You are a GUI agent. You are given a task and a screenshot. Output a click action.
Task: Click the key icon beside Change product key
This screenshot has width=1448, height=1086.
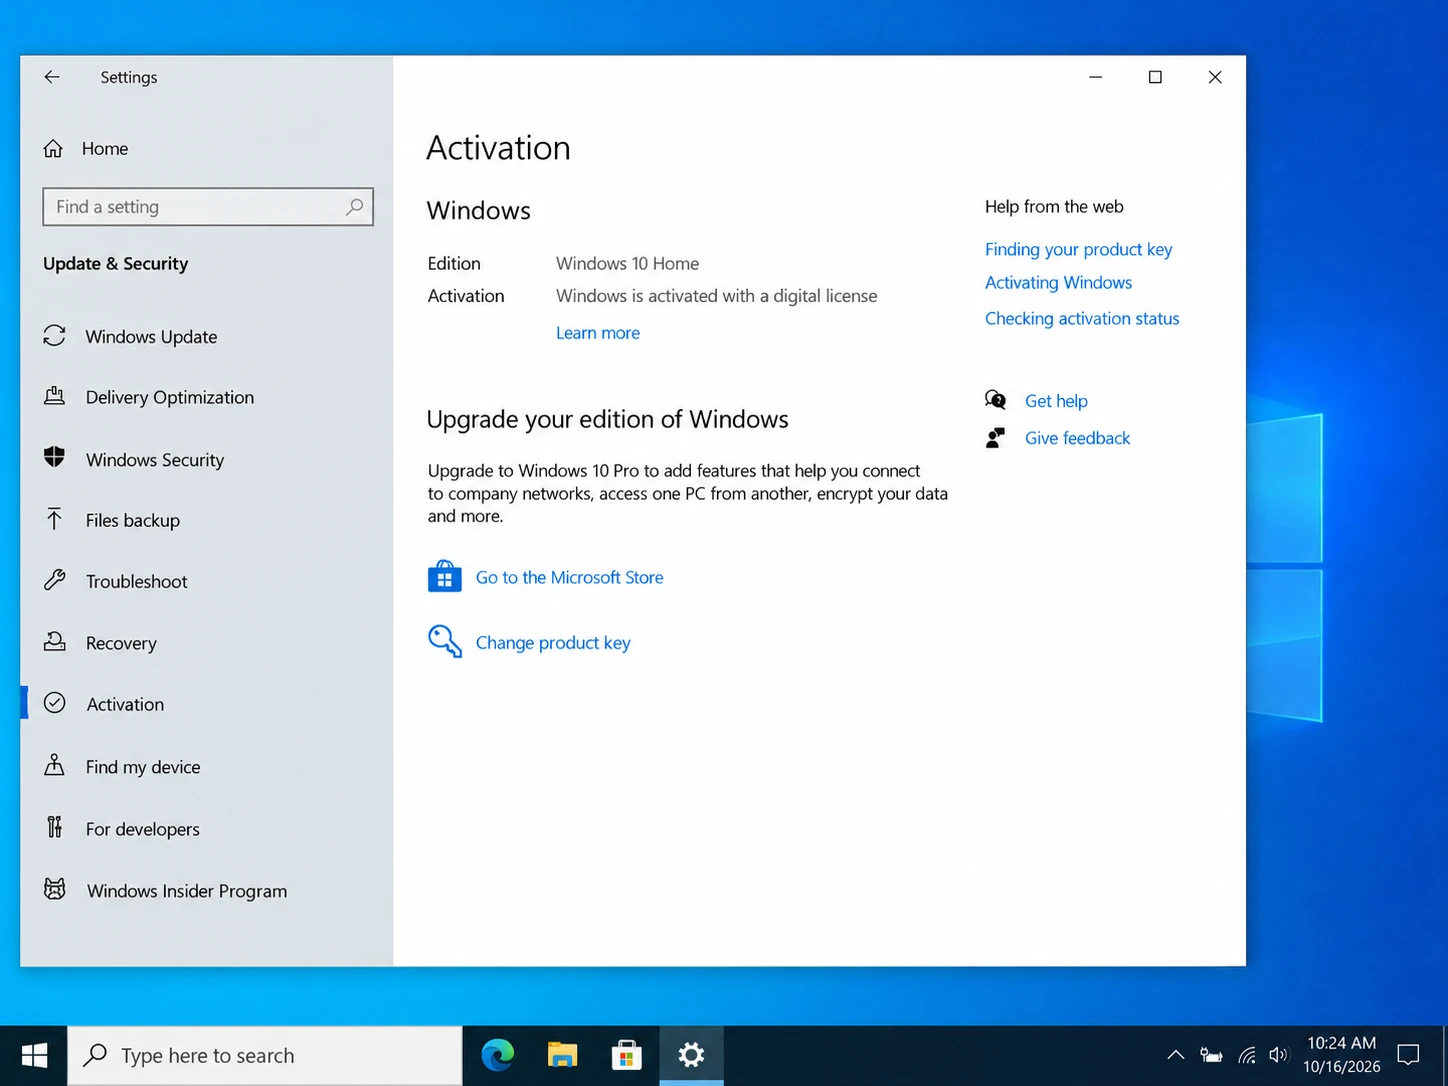point(445,641)
